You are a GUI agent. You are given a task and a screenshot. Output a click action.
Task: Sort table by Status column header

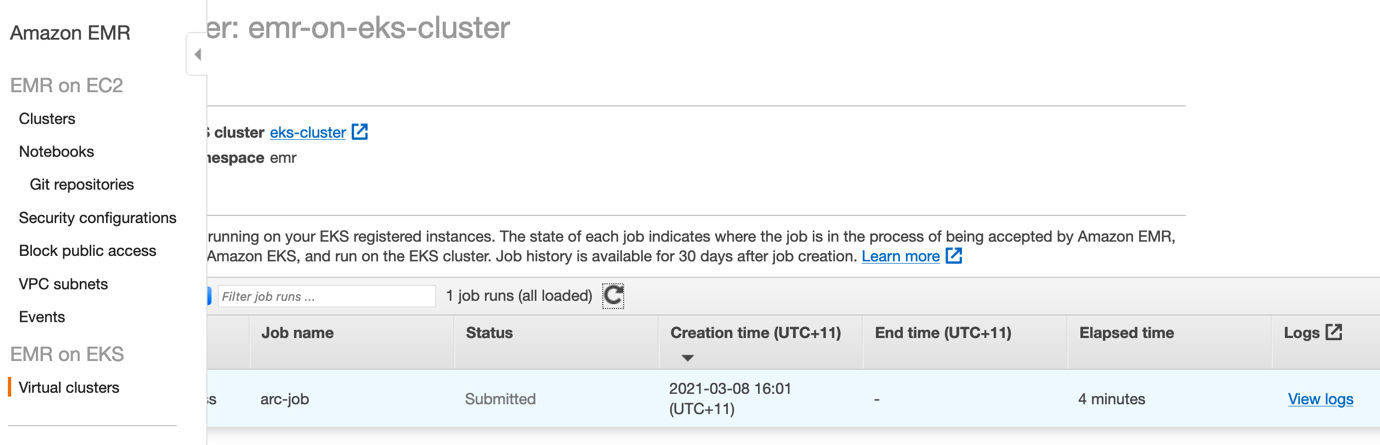489,333
